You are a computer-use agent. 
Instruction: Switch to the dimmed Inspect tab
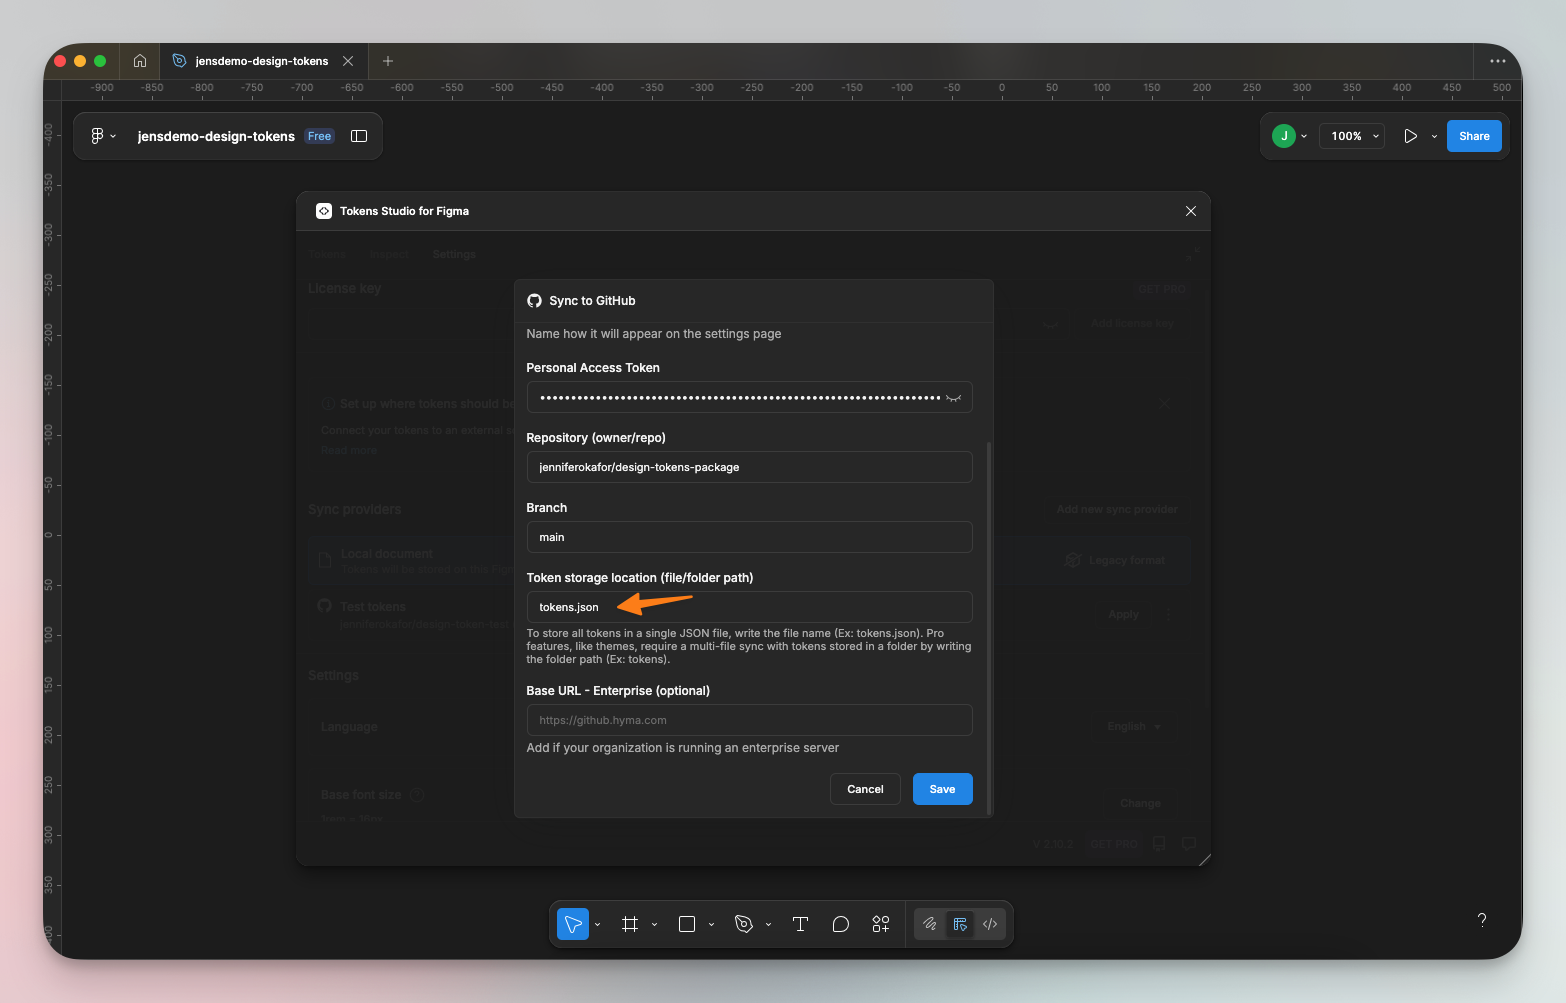(389, 254)
